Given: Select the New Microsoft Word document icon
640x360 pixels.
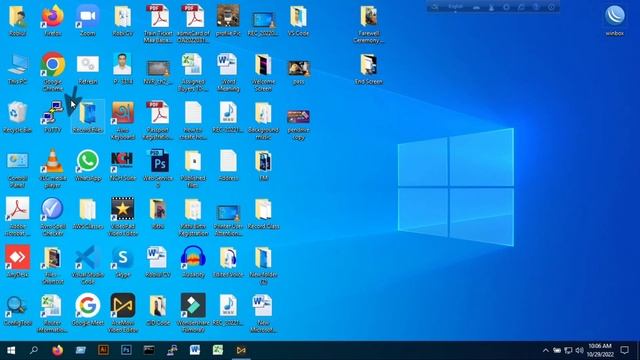Looking at the screenshot, I should click(x=263, y=313).
